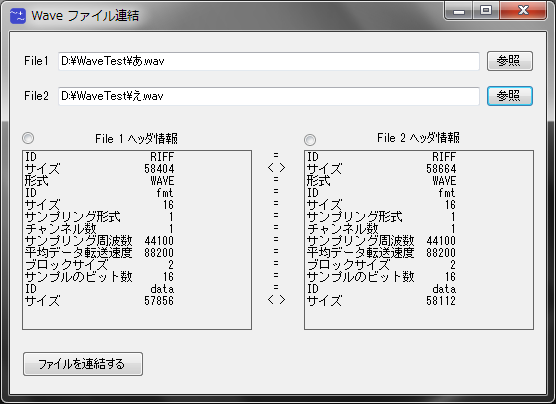Select the File 2 ヘッダ情報 radio button

[x=310, y=140]
